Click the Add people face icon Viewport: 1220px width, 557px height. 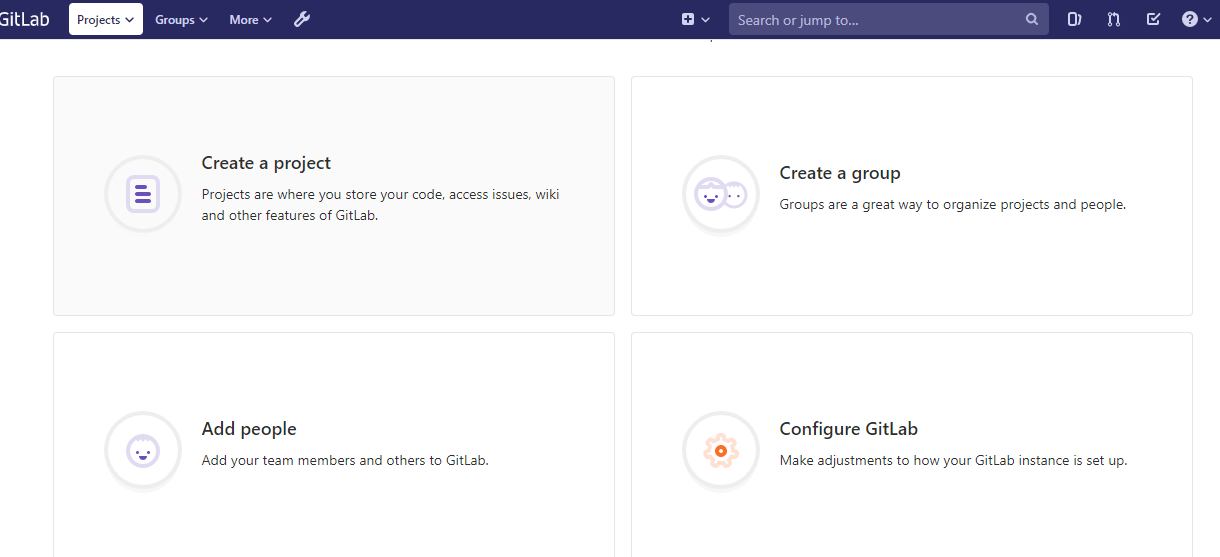point(143,450)
